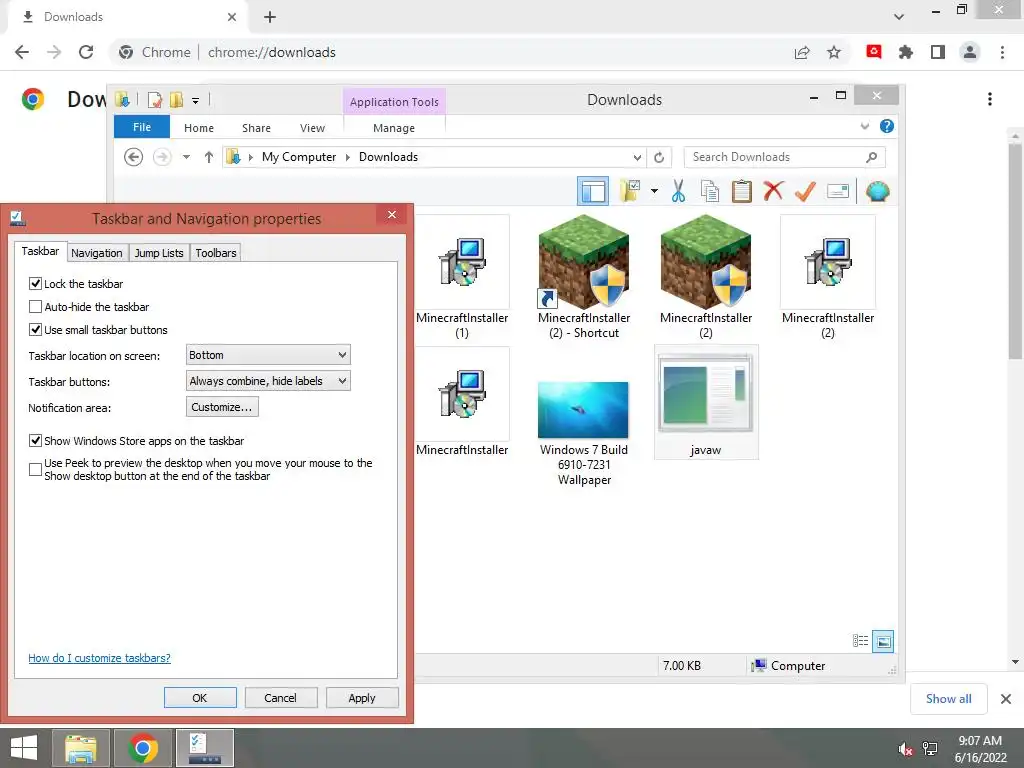Reload the Chrome page
Viewport: 1024px width, 768px height.
[x=86, y=52]
